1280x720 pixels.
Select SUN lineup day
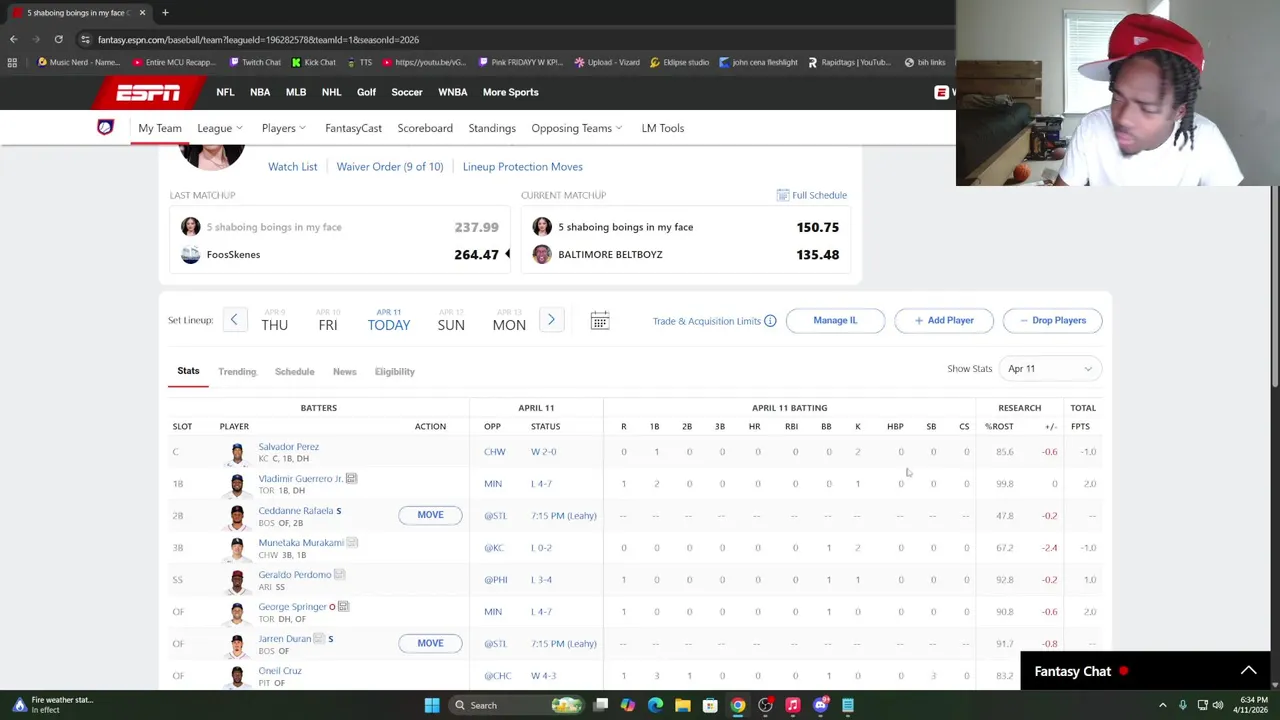tap(451, 321)
